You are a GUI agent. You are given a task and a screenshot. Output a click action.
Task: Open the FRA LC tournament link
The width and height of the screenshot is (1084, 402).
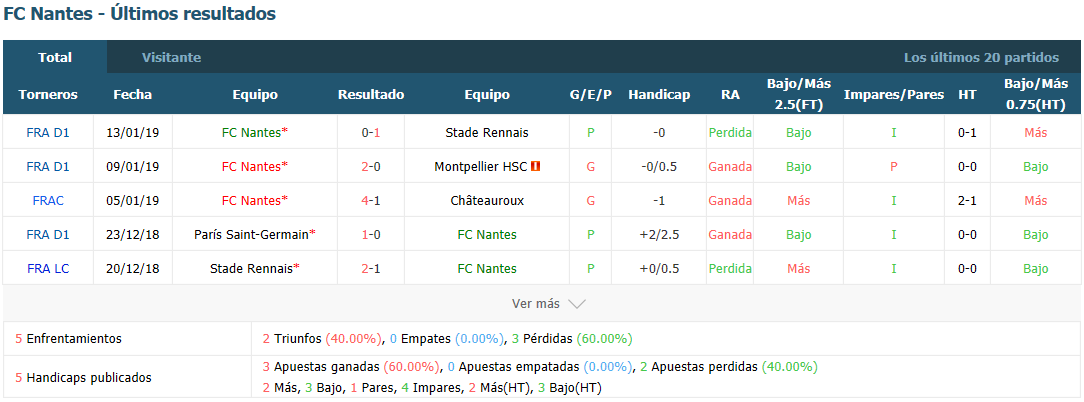coord(48,268)
